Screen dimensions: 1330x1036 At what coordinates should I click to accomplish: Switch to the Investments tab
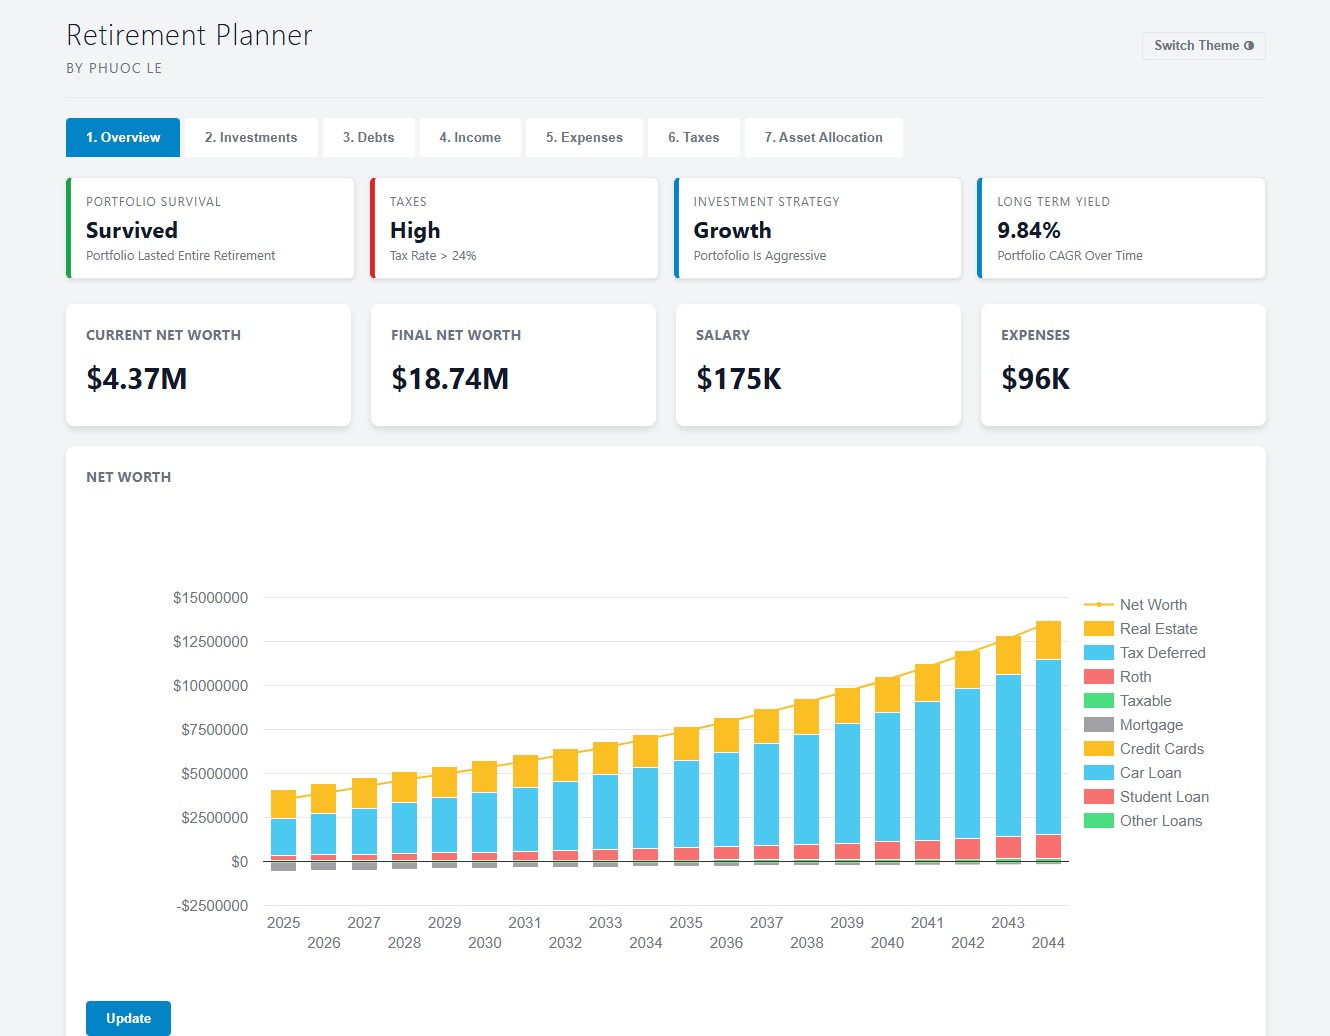251,137
